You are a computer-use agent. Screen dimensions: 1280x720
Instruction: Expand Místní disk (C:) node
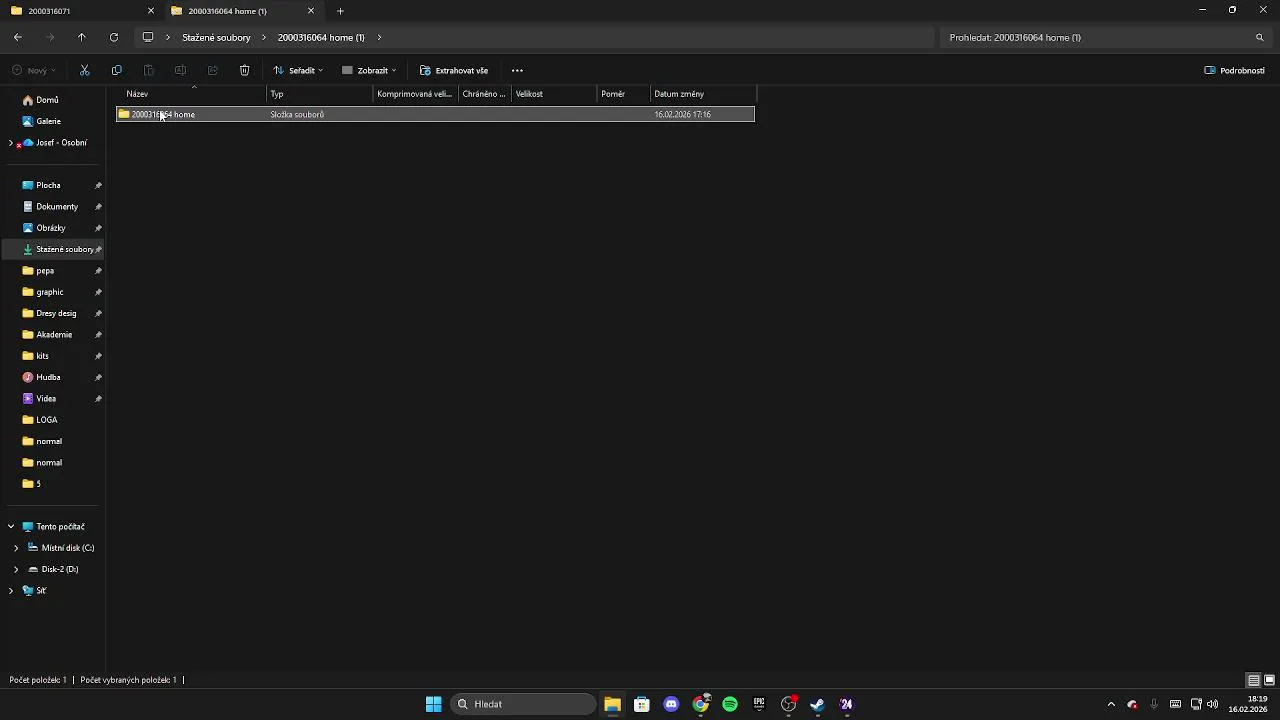(x=16, y=548)
